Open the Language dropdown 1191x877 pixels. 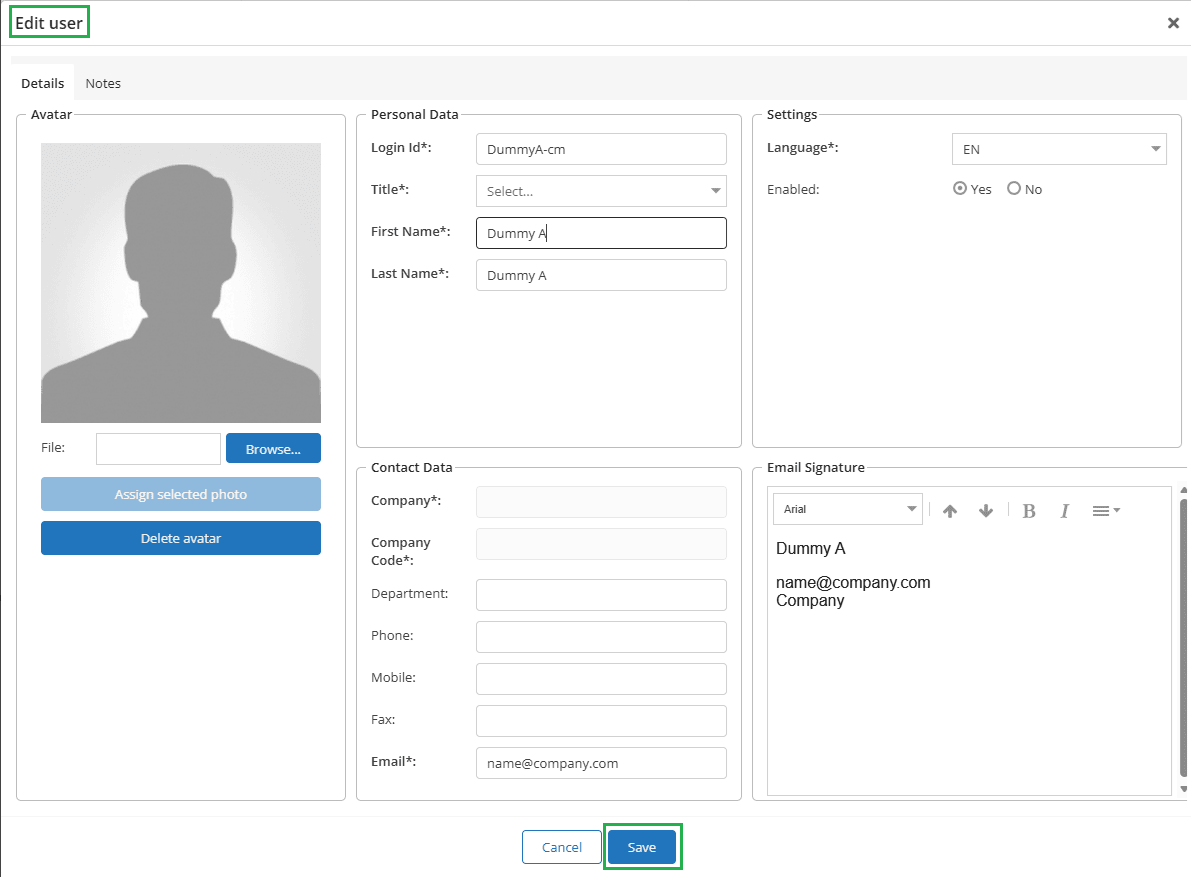[1060, 150]
